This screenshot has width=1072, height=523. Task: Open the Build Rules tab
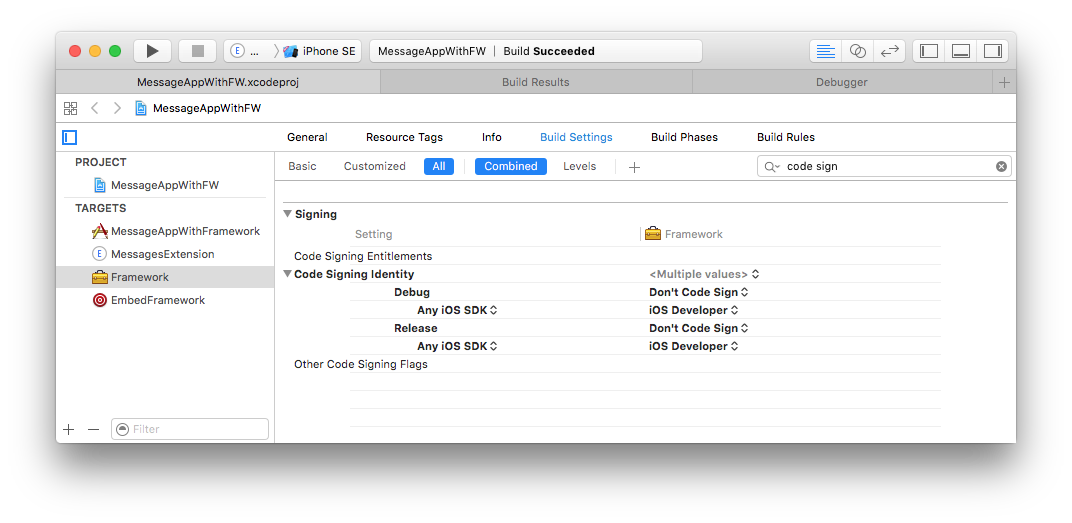[786, 137]
